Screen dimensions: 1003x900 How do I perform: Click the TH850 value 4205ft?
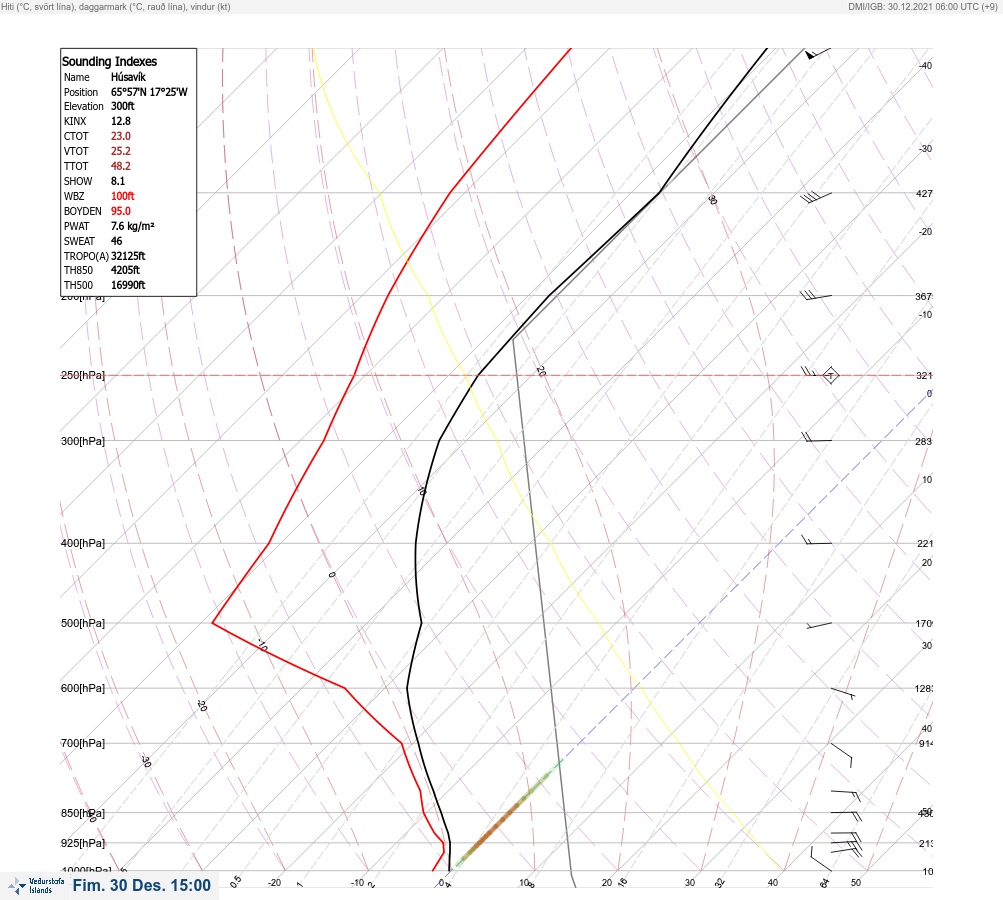tap(125, 270)
